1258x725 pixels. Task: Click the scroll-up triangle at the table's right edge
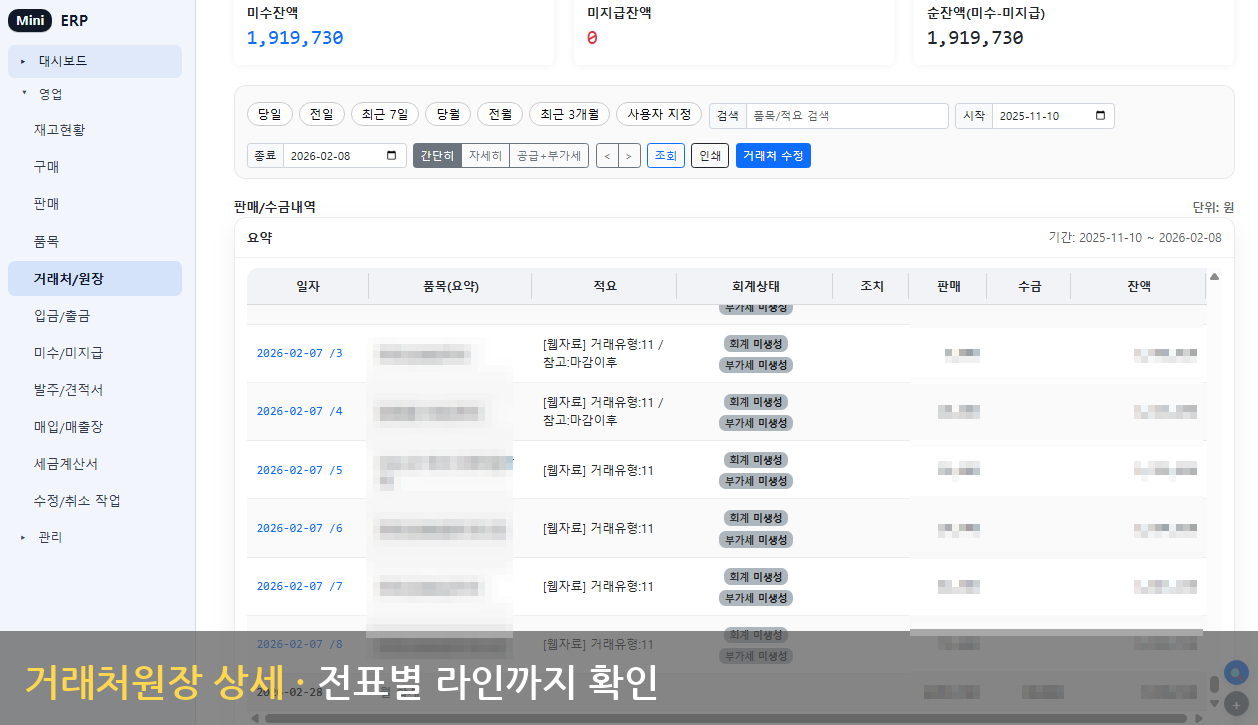[x=1214, y=277]
